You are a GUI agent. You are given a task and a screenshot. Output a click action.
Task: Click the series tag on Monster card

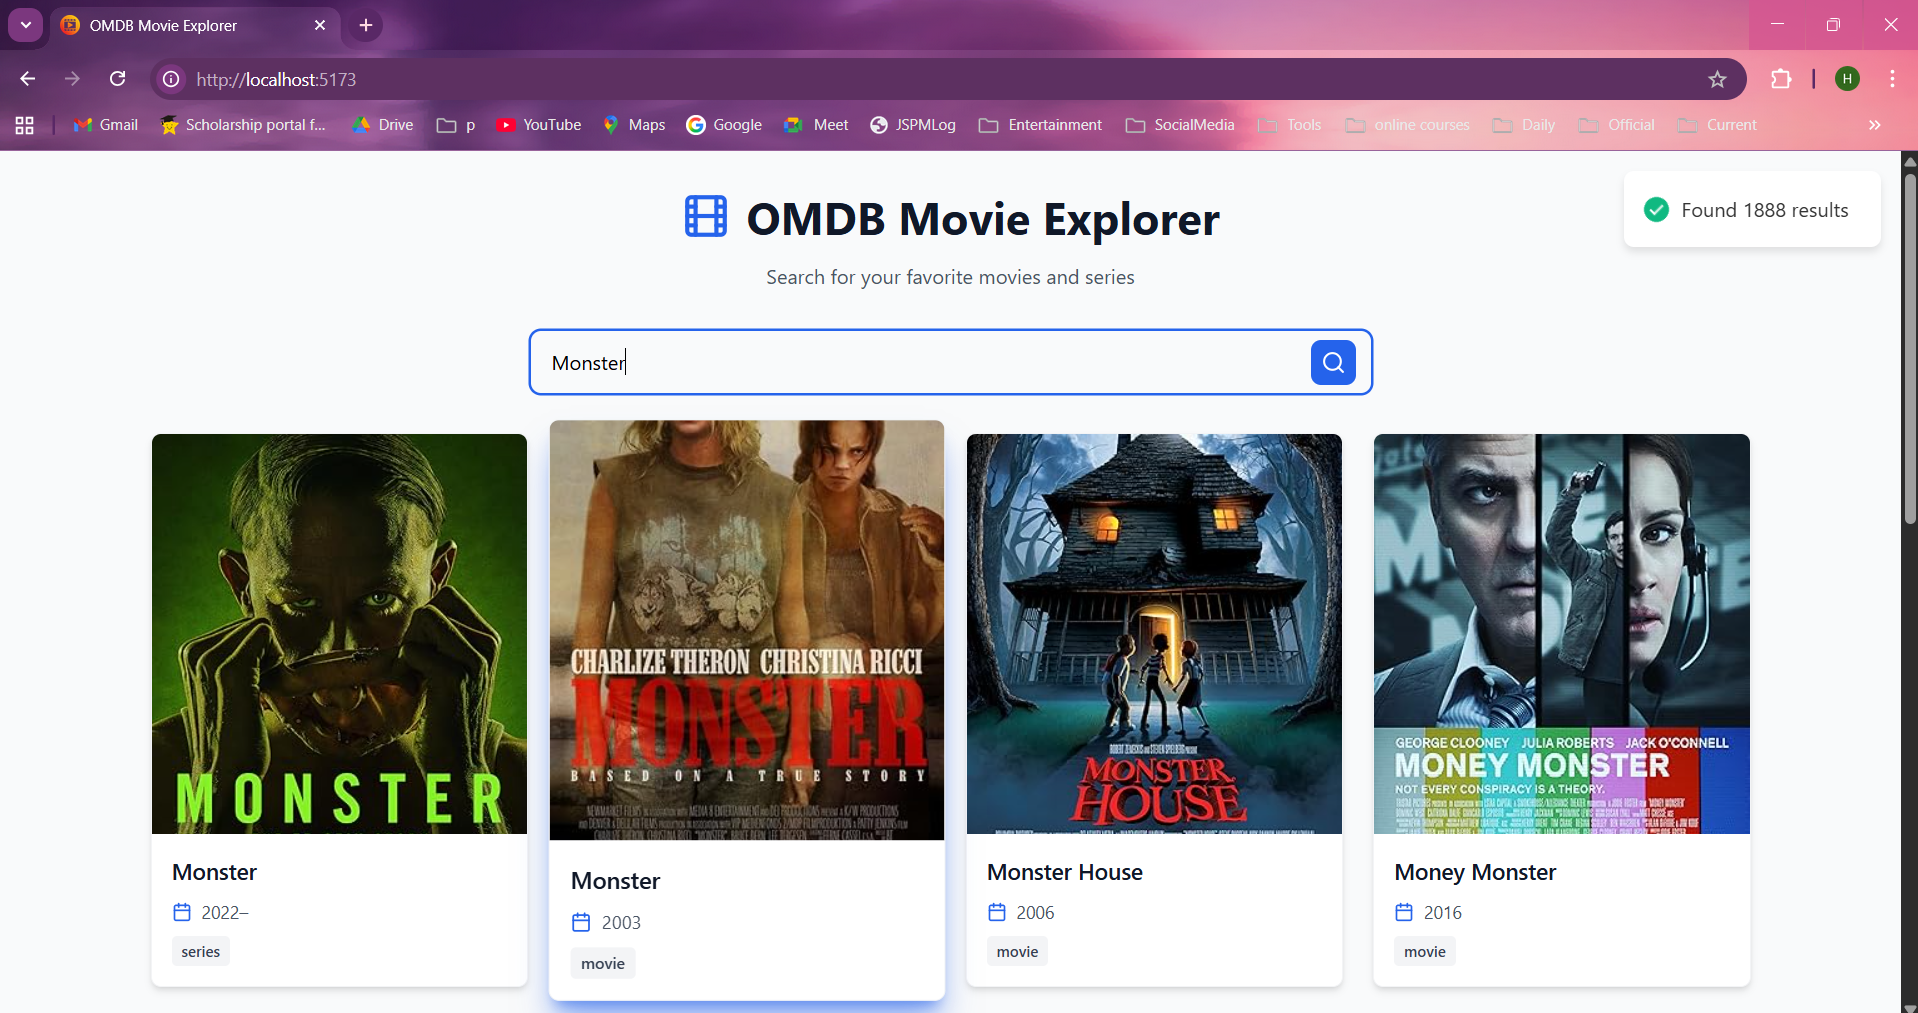[201, 951]
